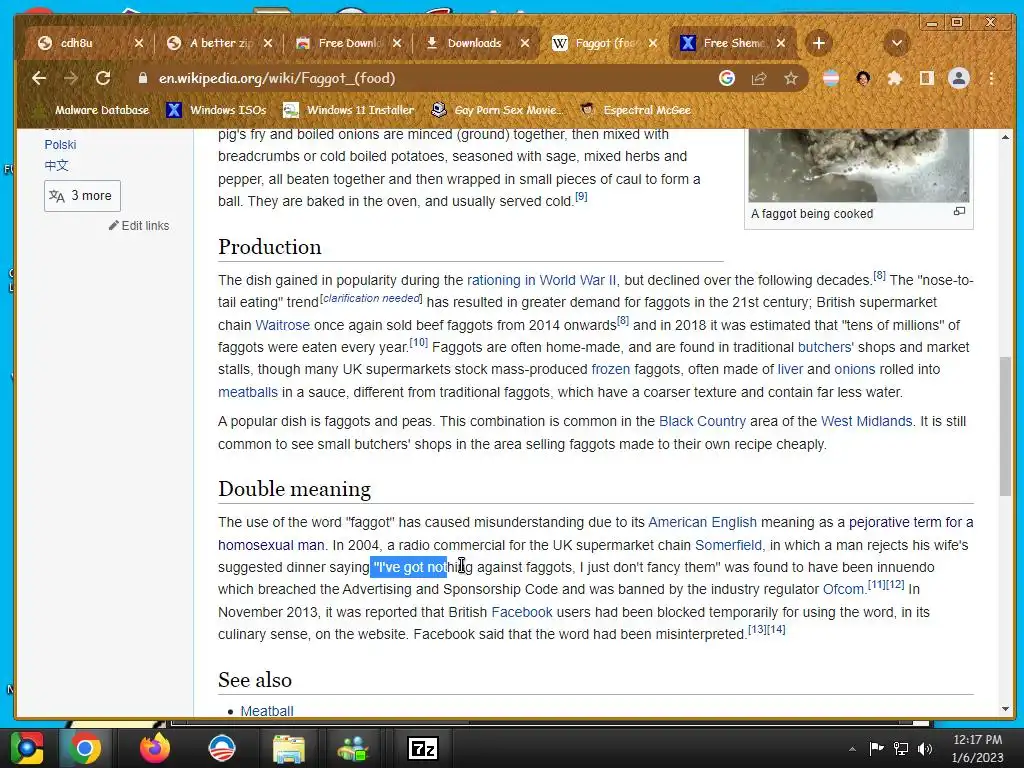The height and width of the screenshot is (768, 1024).
Task: Switch to the Downloads tab
Action: point(475,43)
